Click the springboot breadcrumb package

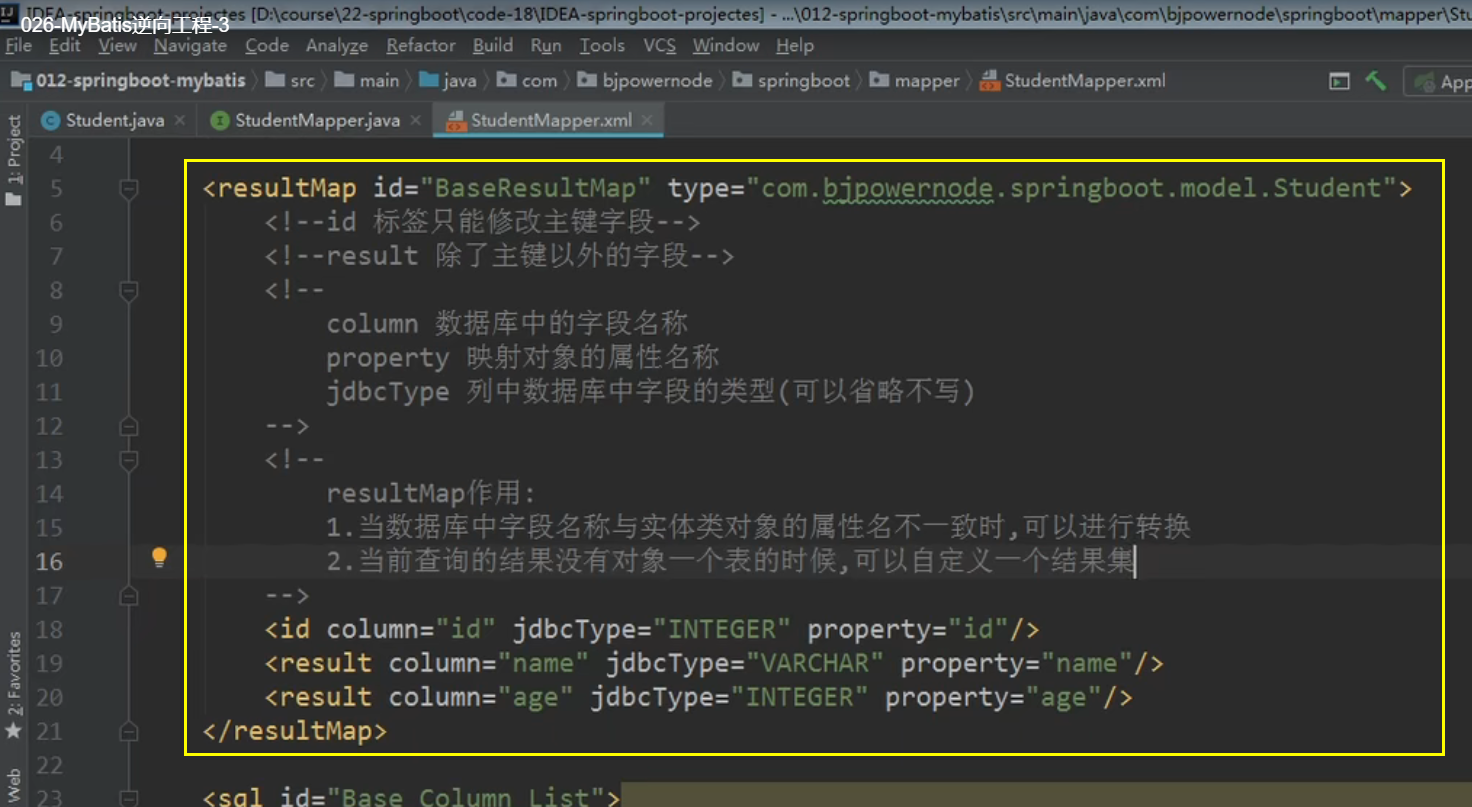791,81
